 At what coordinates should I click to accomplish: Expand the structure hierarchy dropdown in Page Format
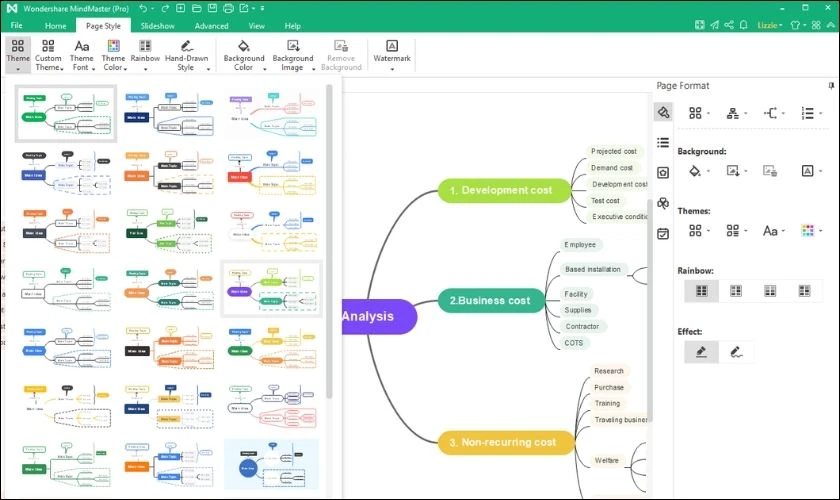point(737,113)
